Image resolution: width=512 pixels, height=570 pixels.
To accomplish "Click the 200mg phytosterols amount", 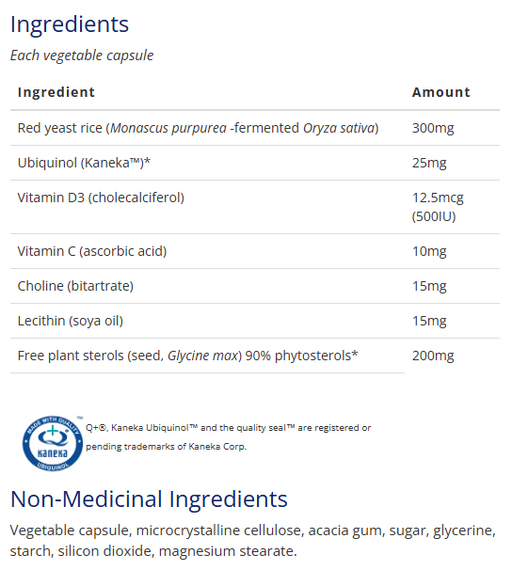I will [433, 356].
